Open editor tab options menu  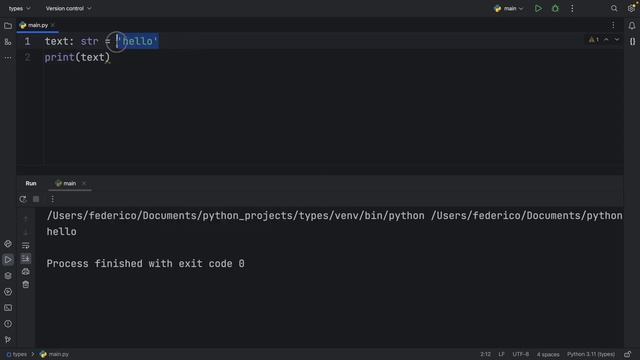point(613,25)
